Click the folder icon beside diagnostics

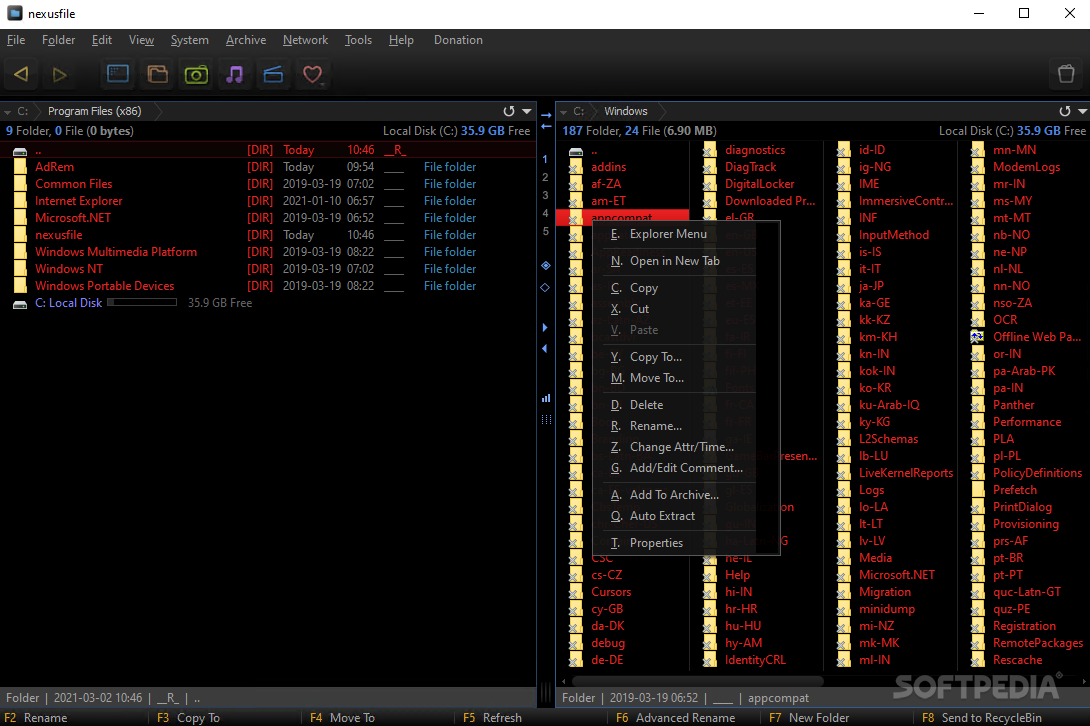(710, 150)
